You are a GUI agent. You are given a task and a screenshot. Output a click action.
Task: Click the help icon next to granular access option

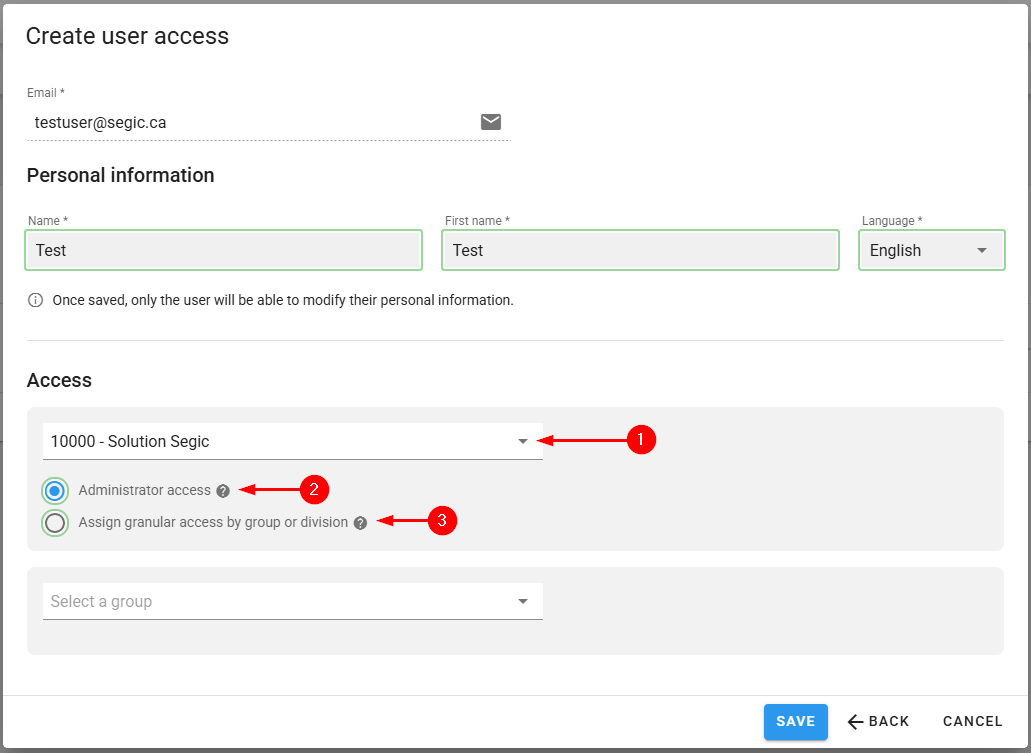[x=360, y=522]
